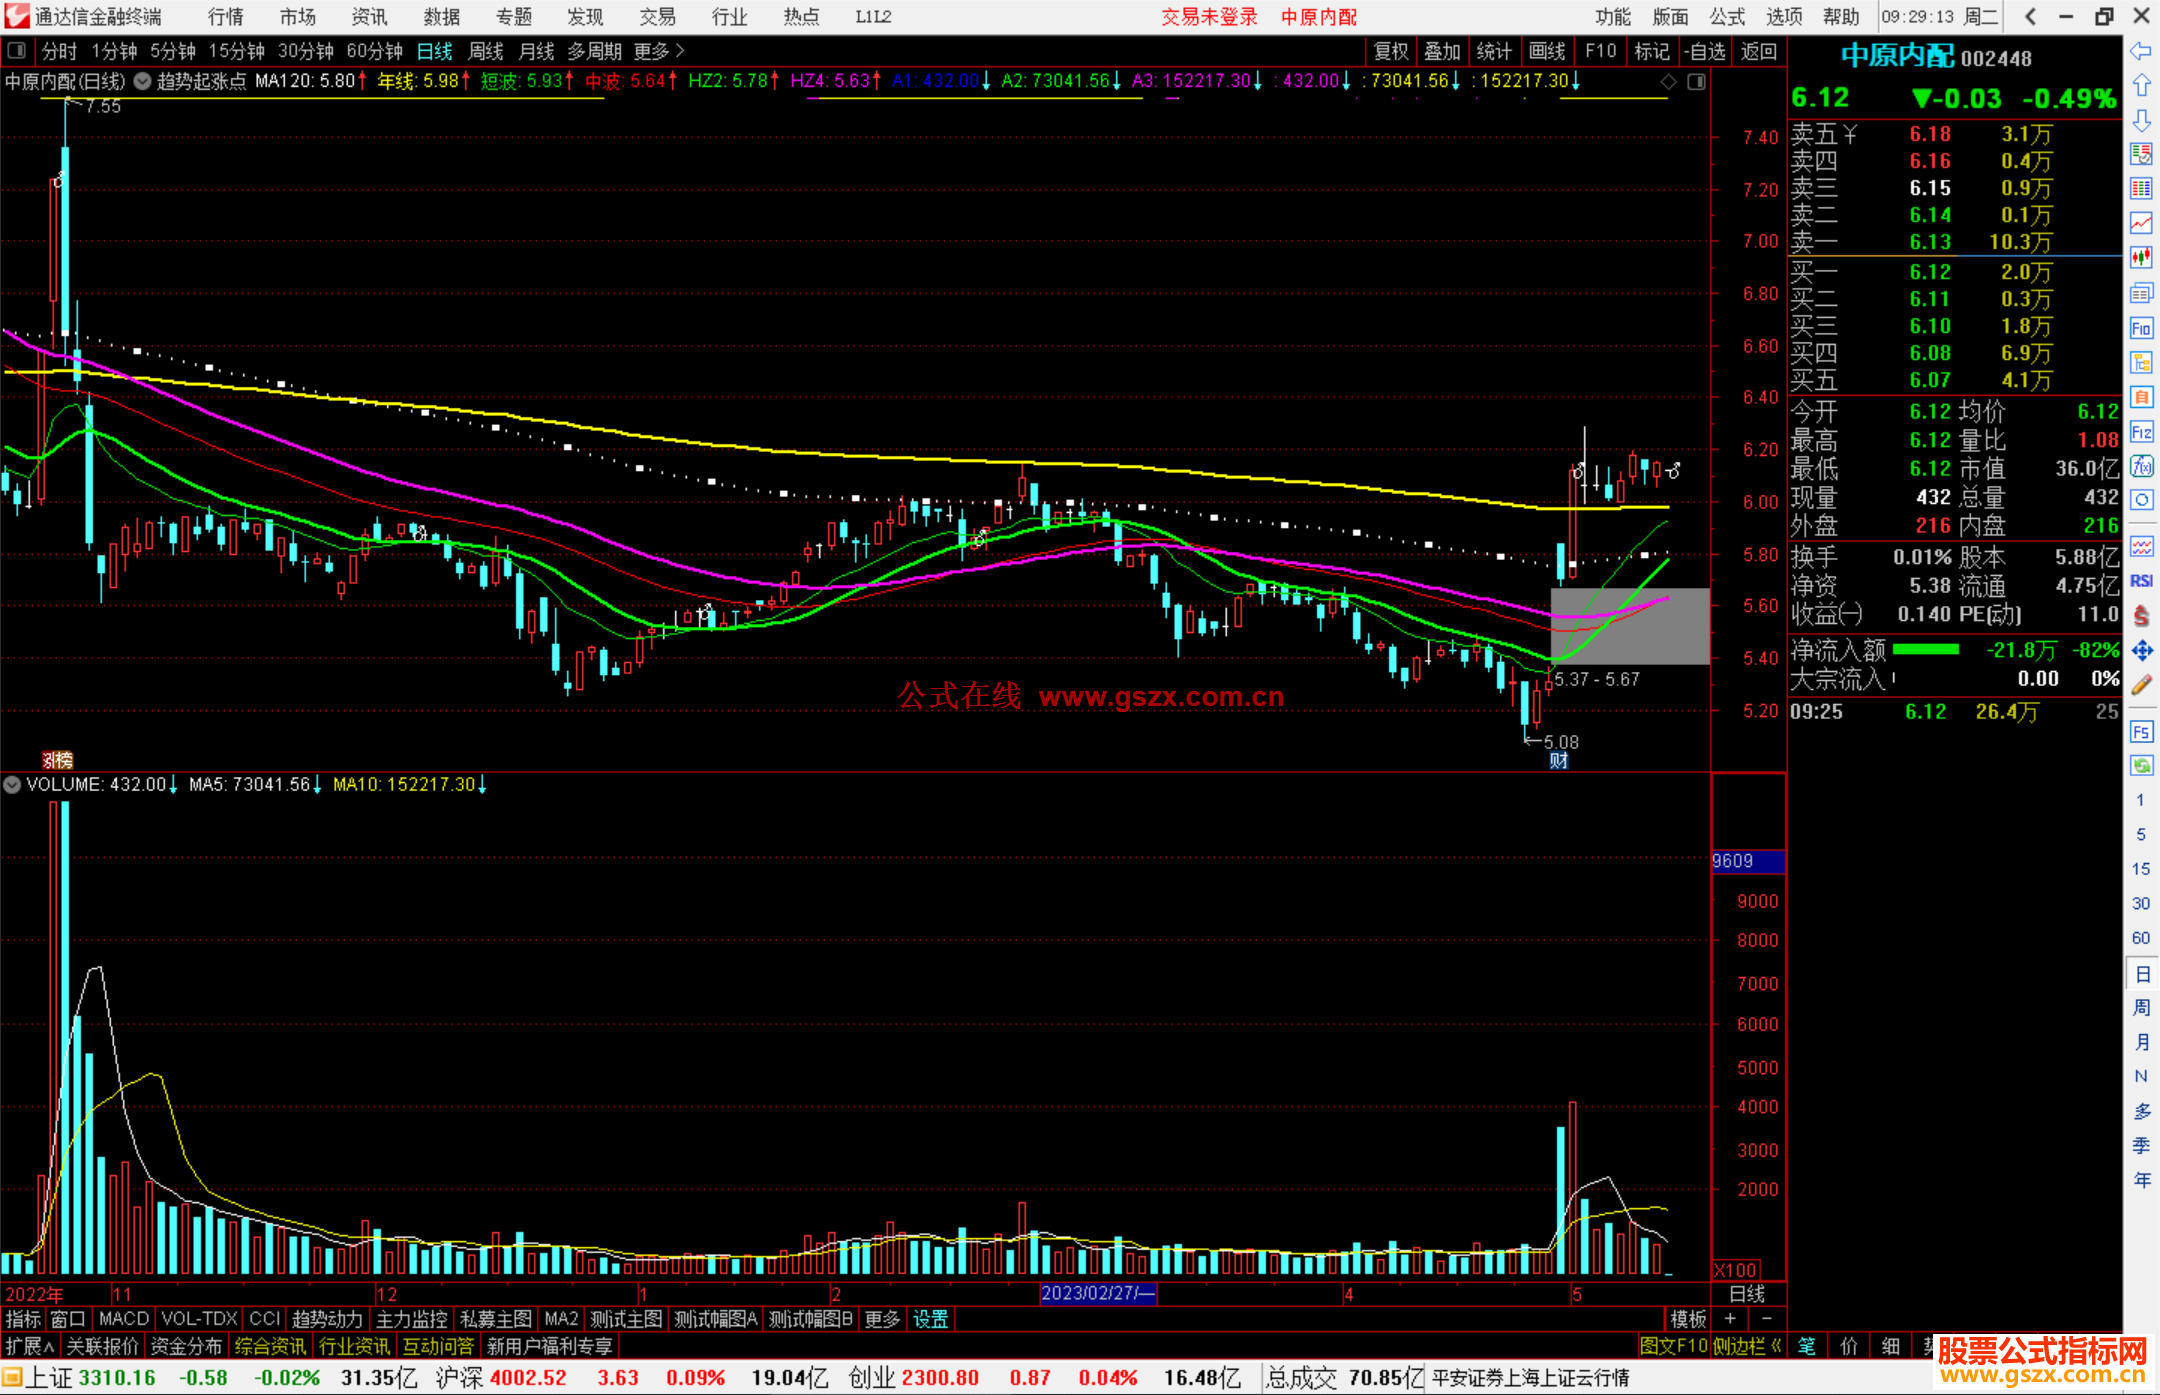Toggle side panel icon at chart top-right
The width and height of the screenshot is (2160, 1395).
tap(1696, 81)
